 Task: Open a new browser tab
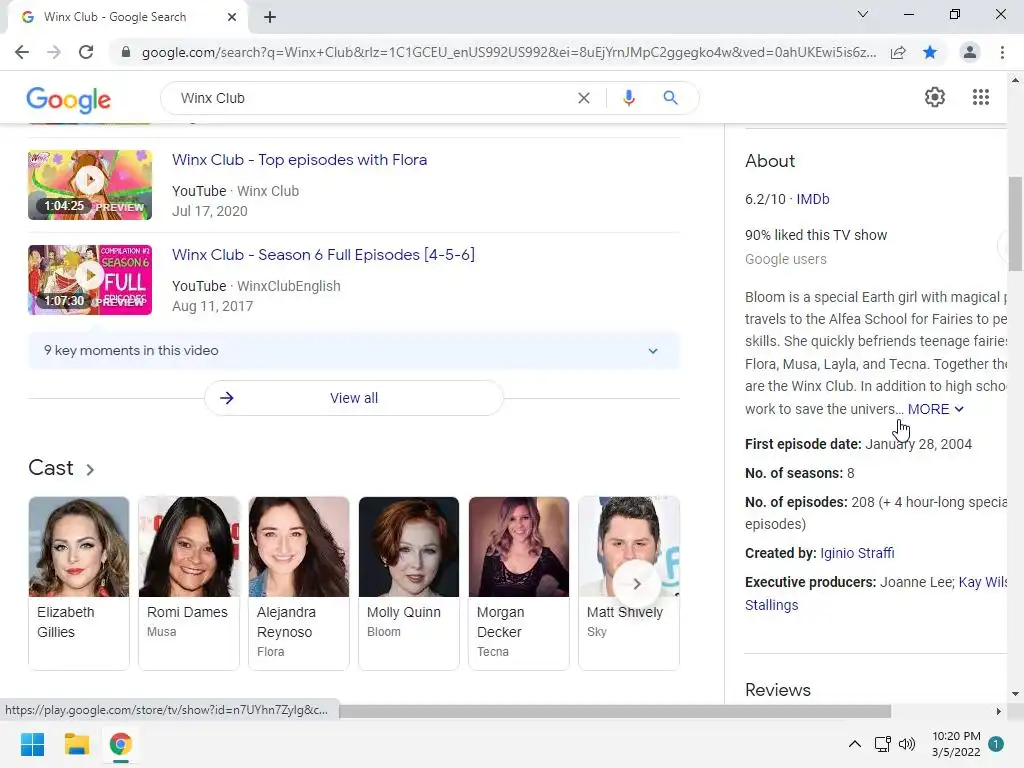pos(270,17)
